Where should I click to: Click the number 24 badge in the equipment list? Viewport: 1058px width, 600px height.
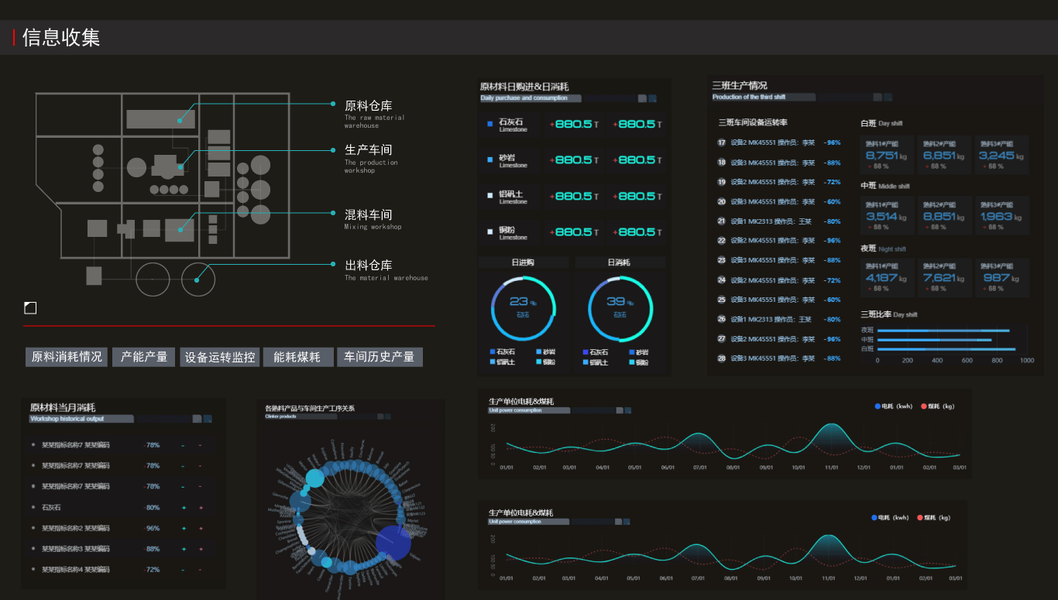click(721, 280)
